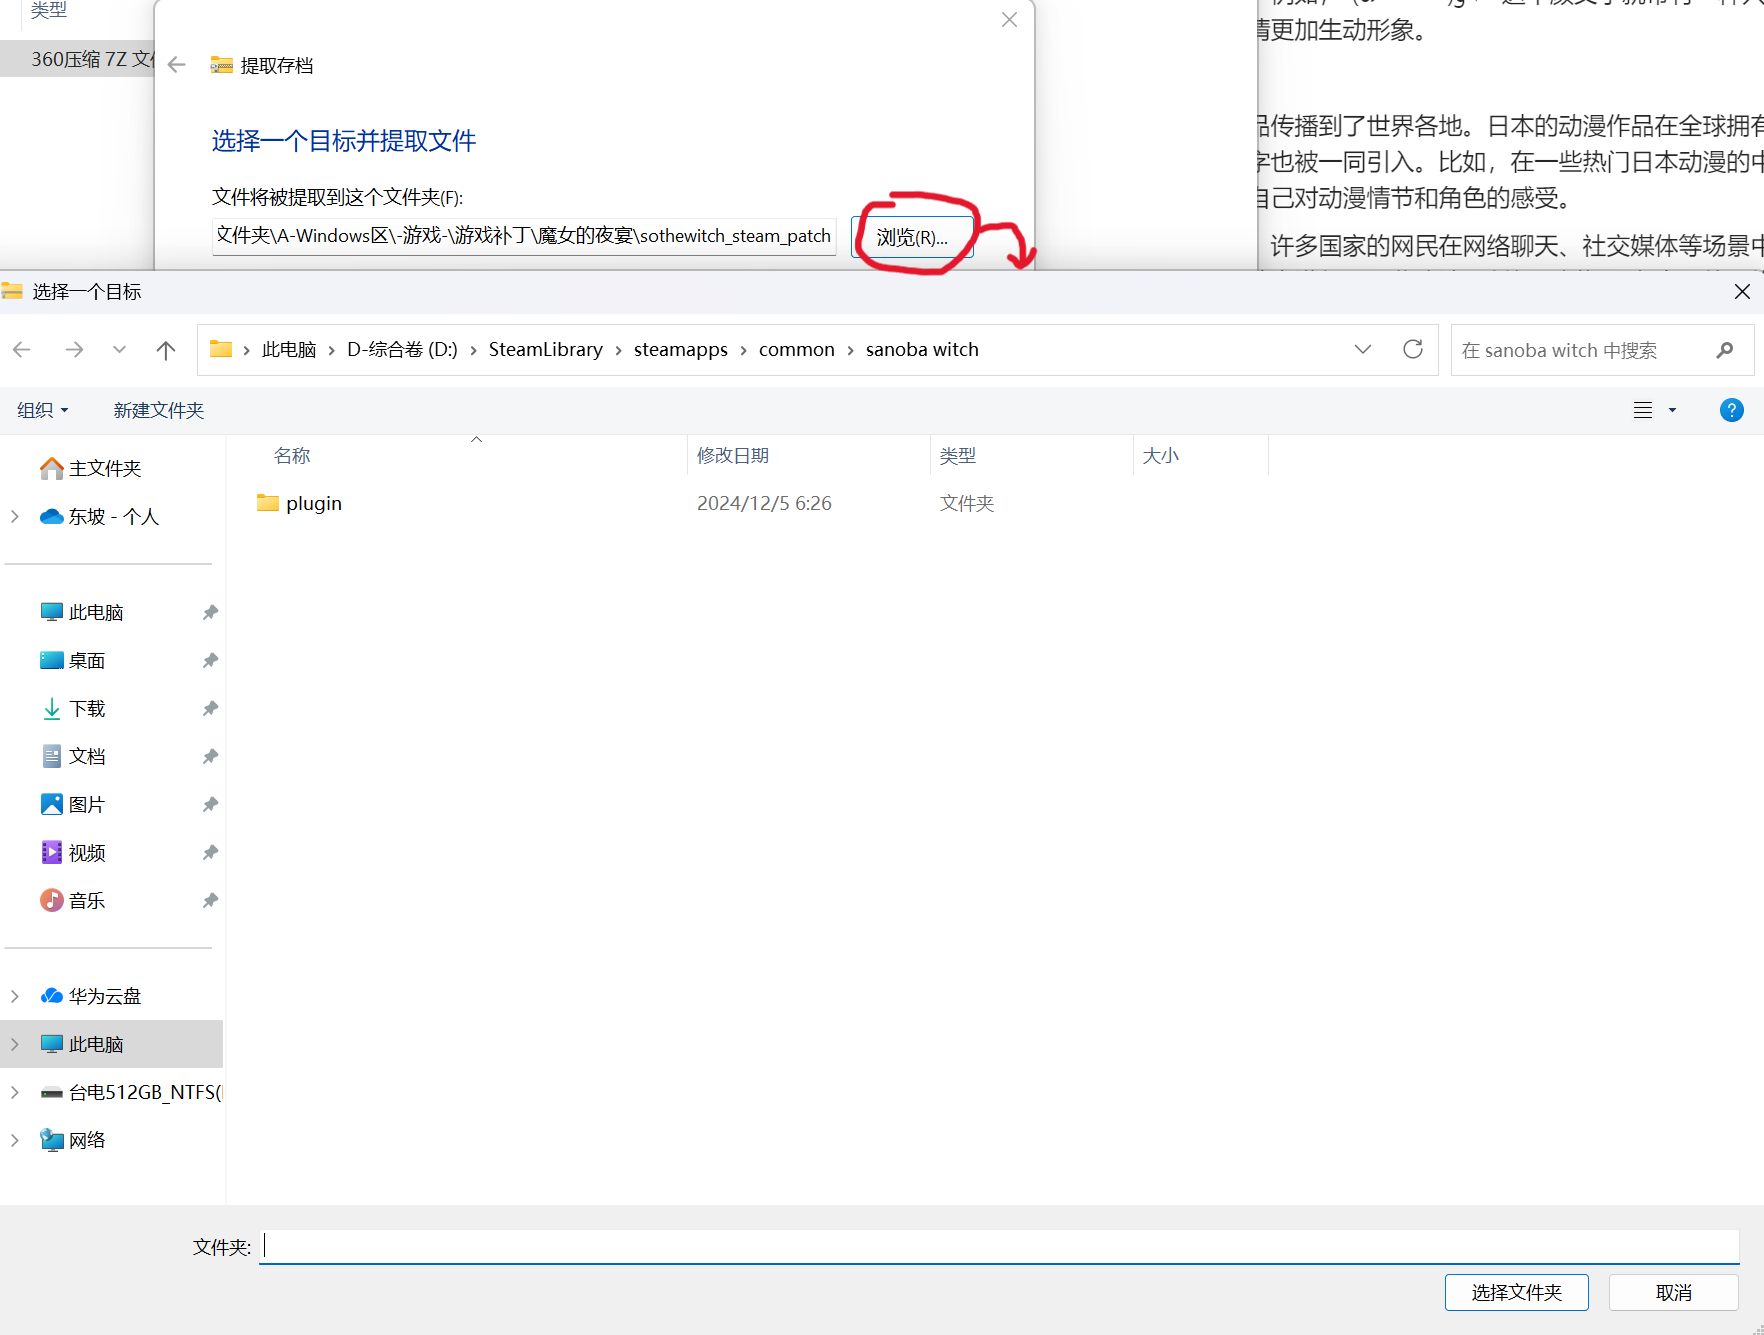This screenshot has height=1335, width=1764.
Task: Open Music (音乐) in the sidebar
Action: click(87, 901)
